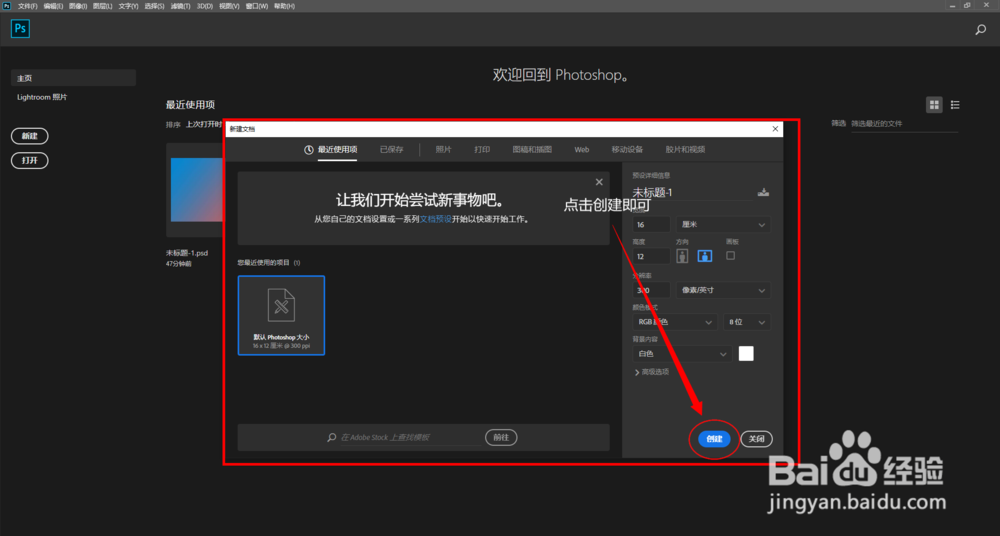
Task: Switch recent files to list view
Action: pyautogui.click(x=955, y=105)
